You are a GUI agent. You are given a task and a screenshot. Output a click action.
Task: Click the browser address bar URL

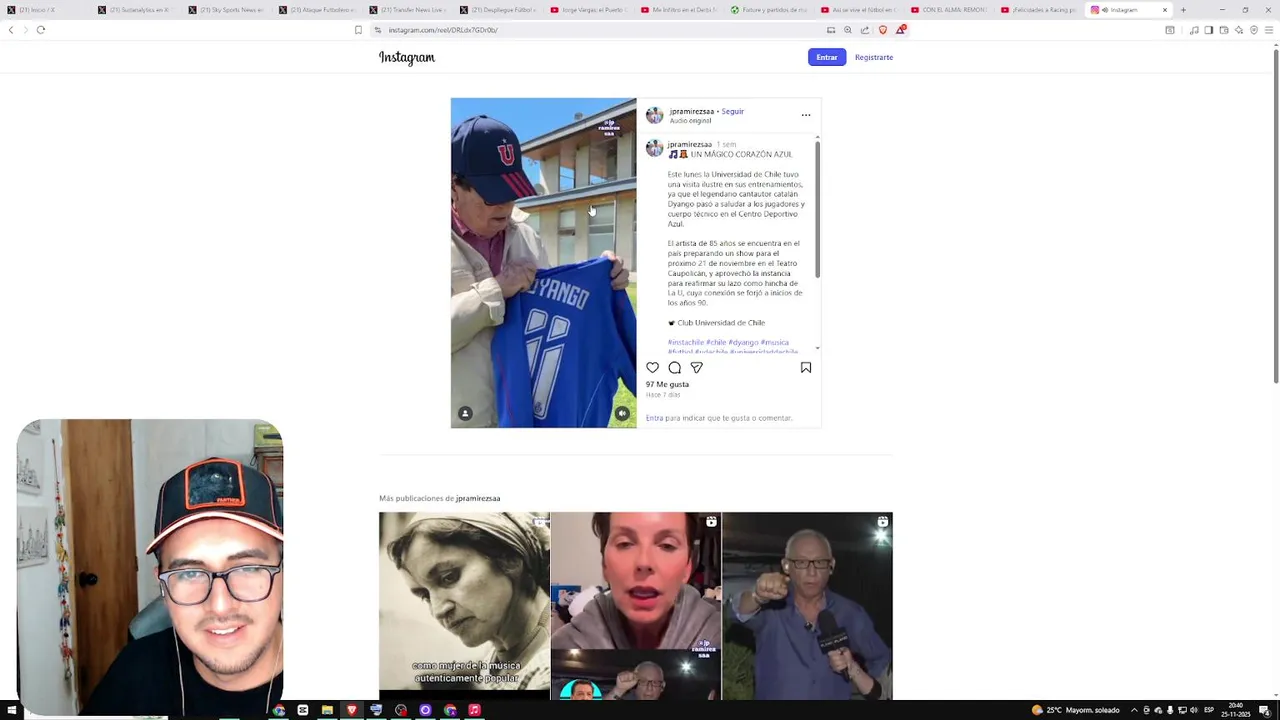click(443, 30)
